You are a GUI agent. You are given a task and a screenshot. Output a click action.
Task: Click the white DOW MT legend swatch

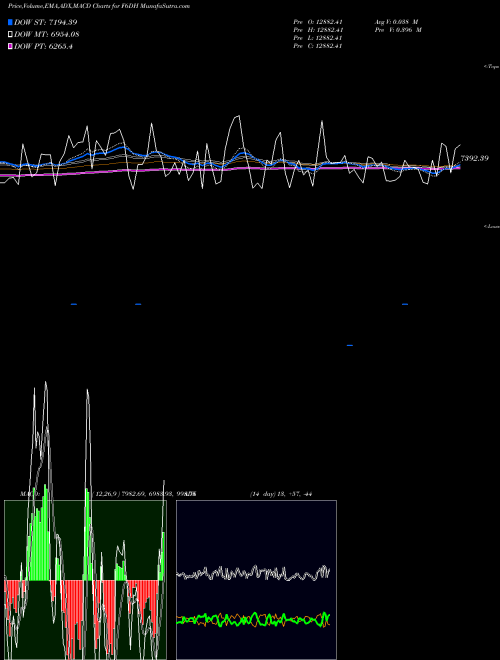[10, 35]
